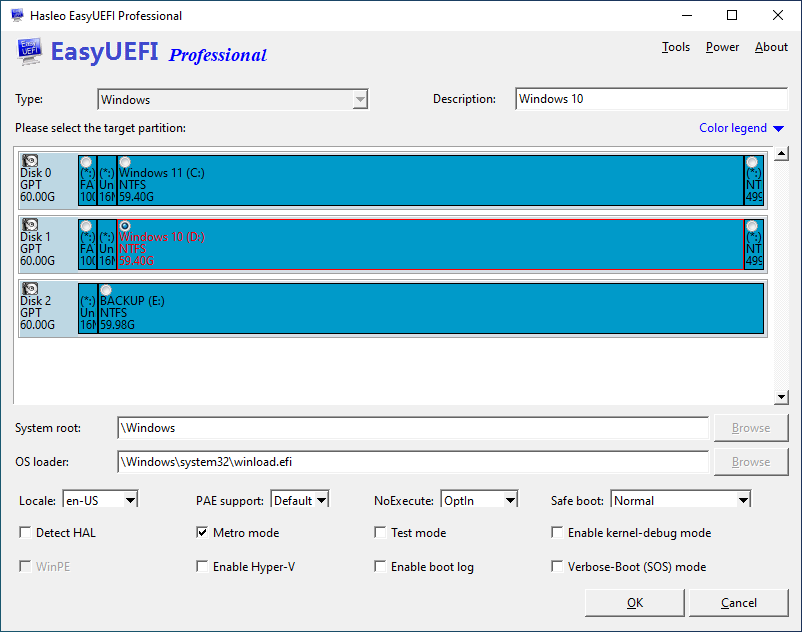Click Browse next to System root
This screenshot has height=632, width=802.
751,428
